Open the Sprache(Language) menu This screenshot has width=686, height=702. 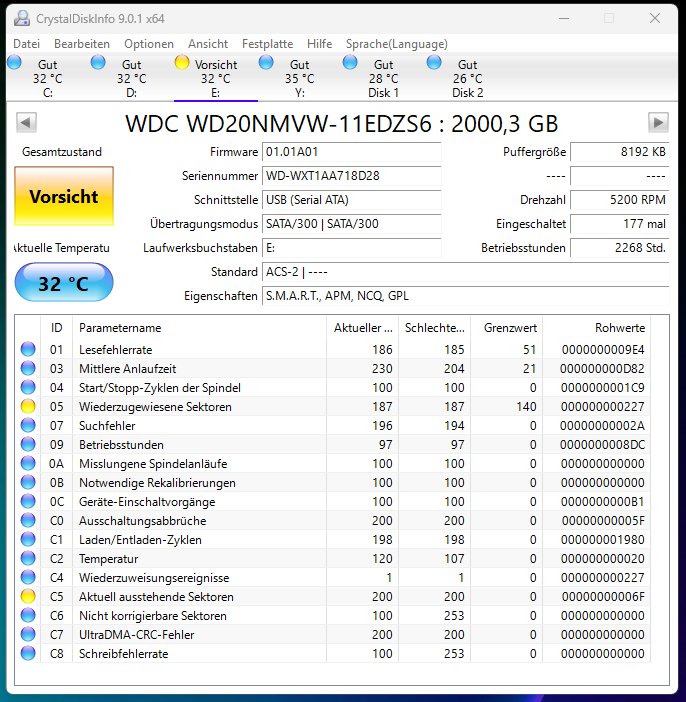click(396, 44)
